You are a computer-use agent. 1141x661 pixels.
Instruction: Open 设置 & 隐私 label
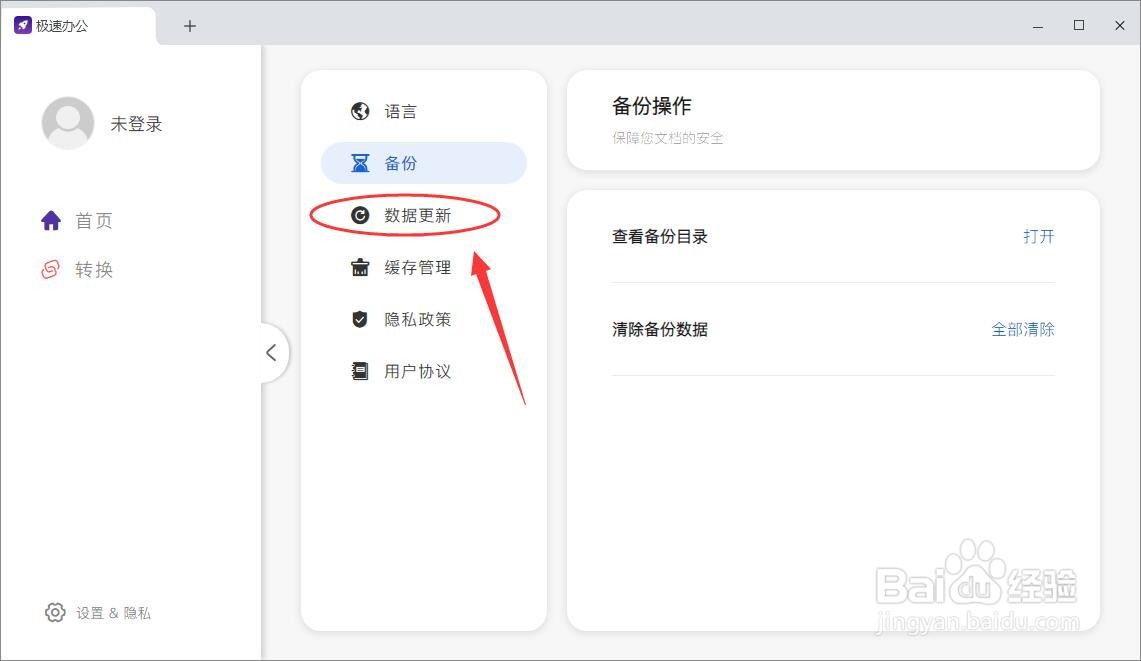114,613
